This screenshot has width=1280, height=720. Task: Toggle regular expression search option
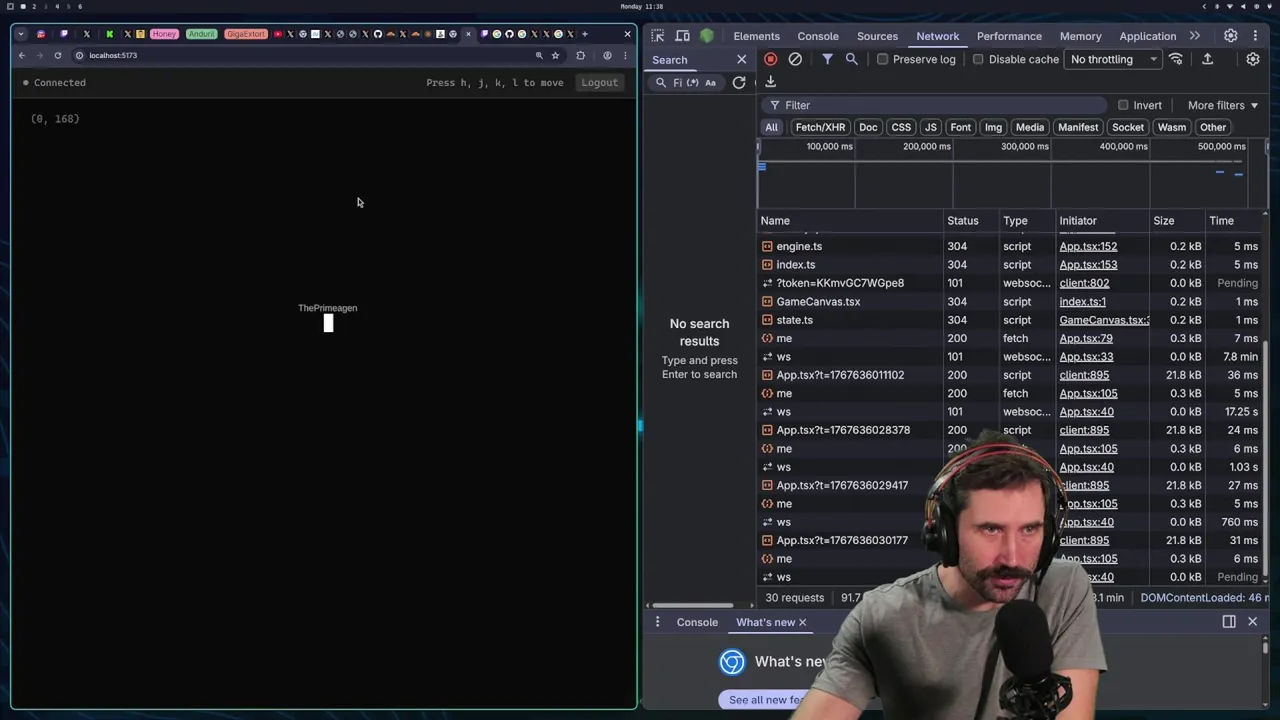click(692, 83)
